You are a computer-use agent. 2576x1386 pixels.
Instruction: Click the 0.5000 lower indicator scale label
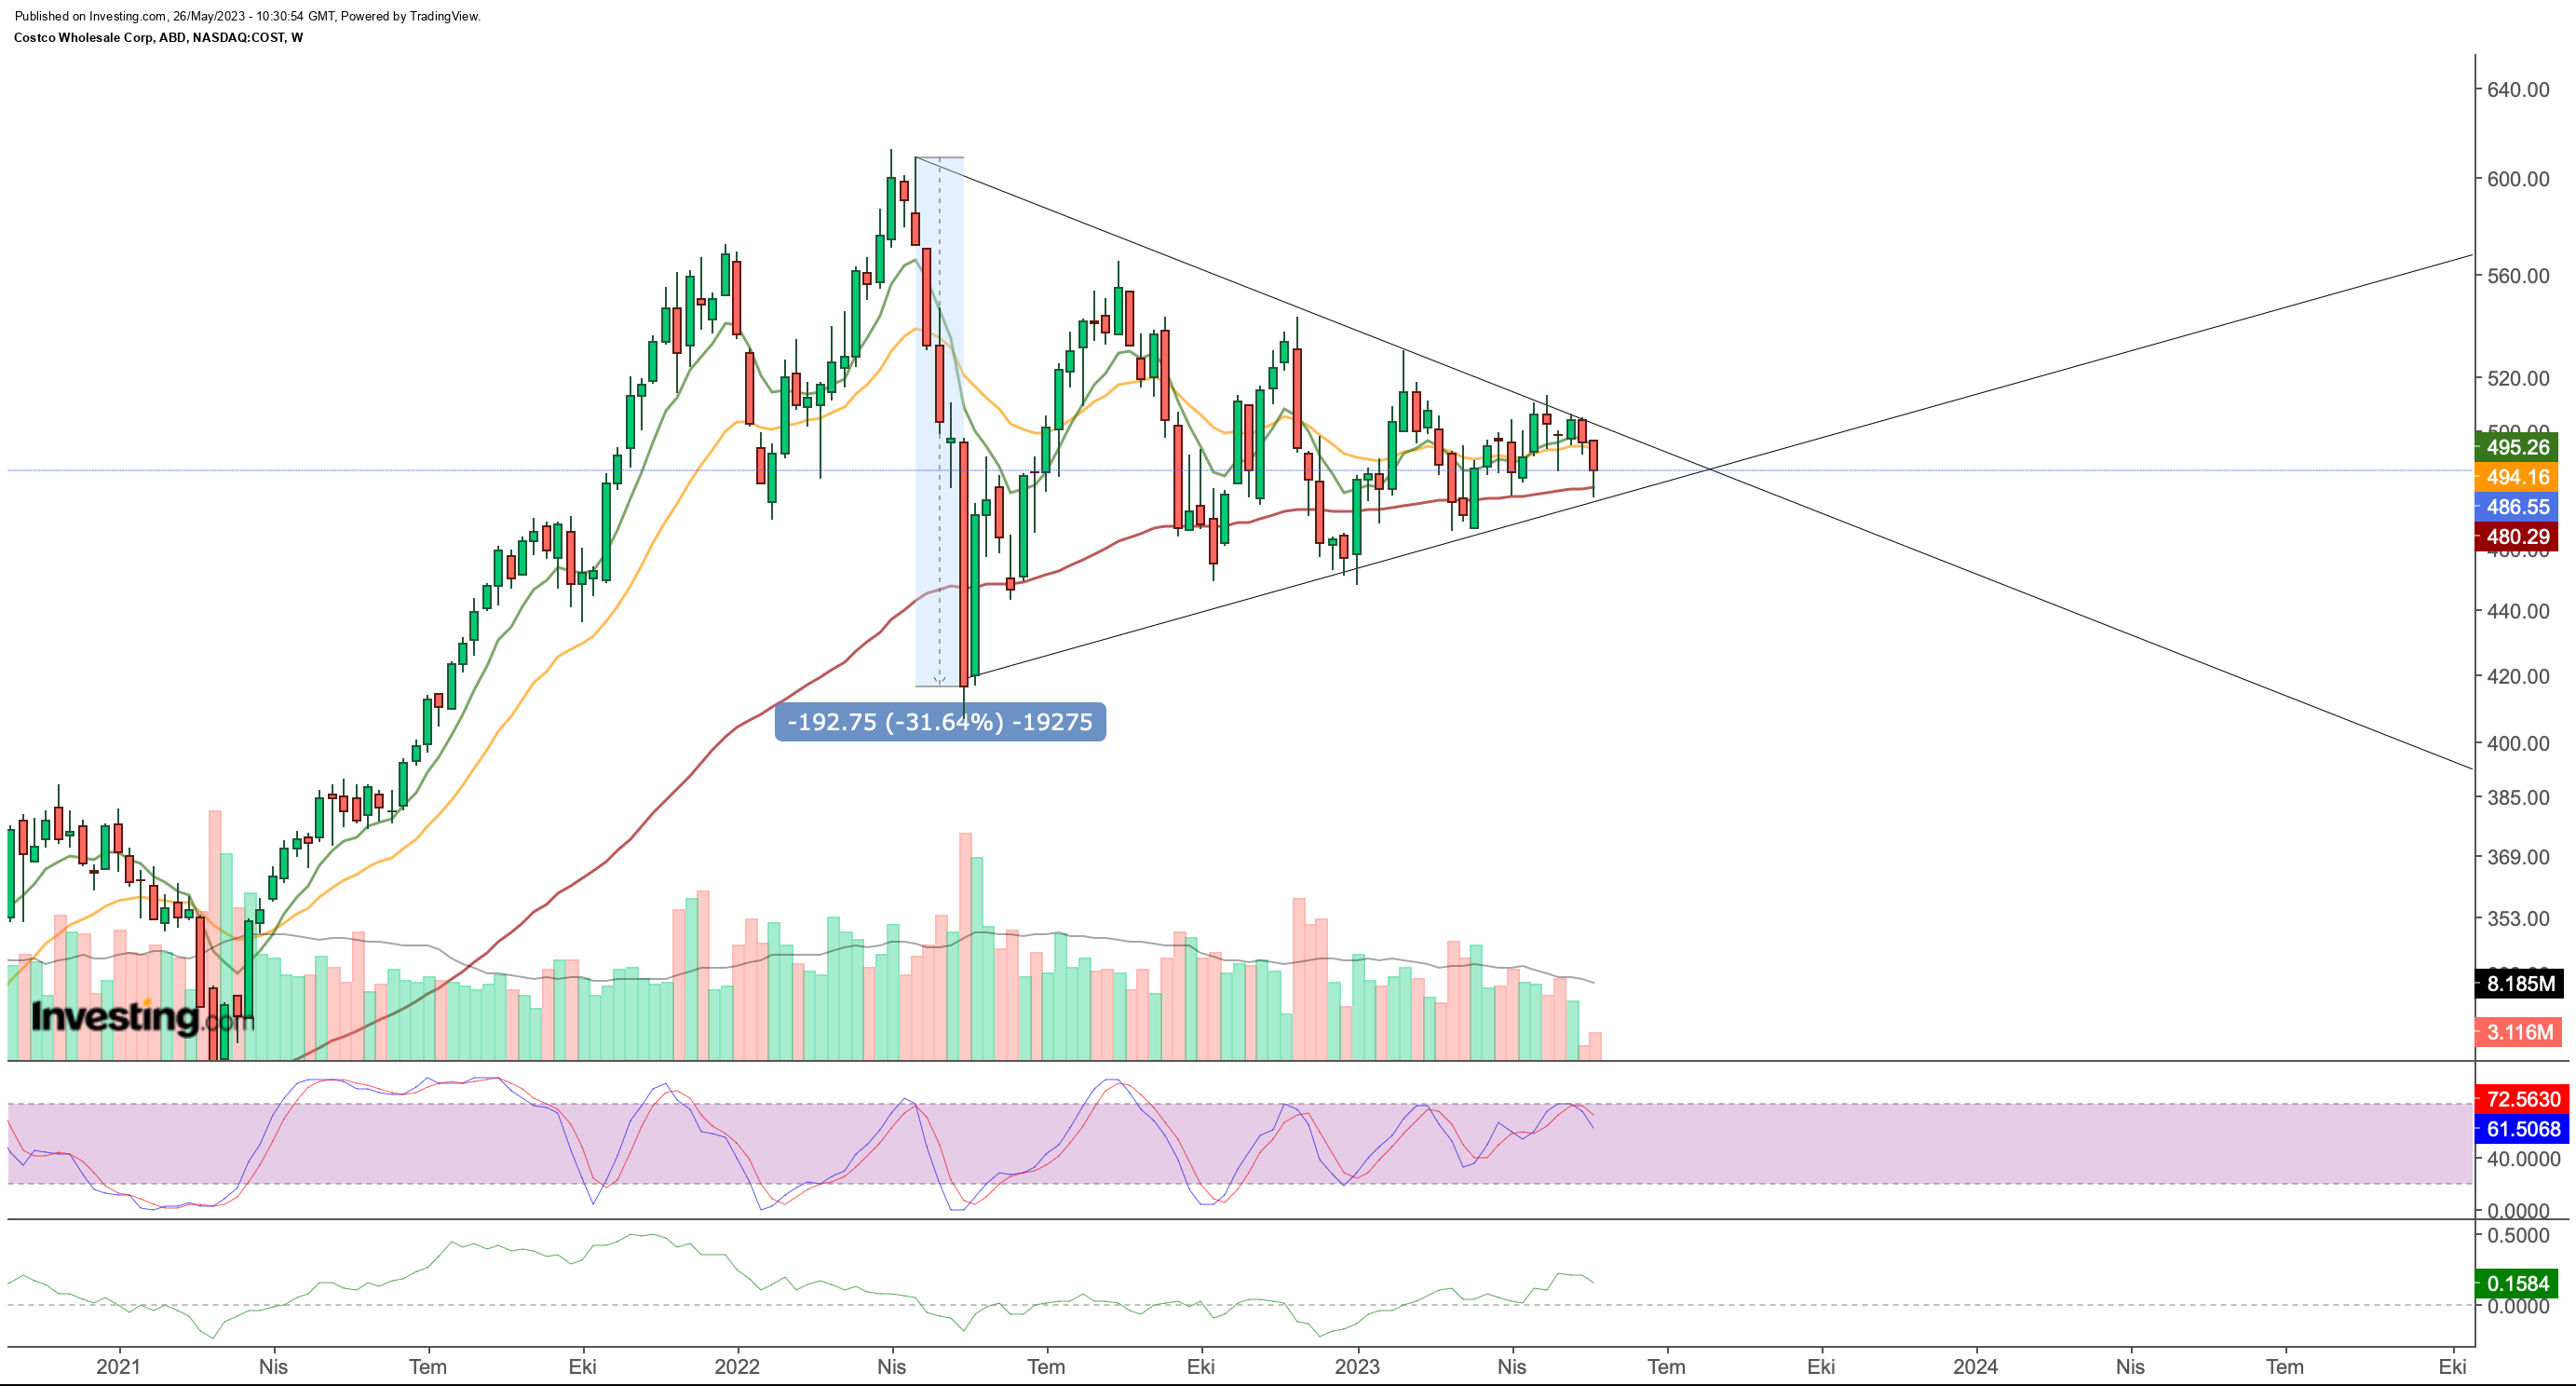2518,1235
